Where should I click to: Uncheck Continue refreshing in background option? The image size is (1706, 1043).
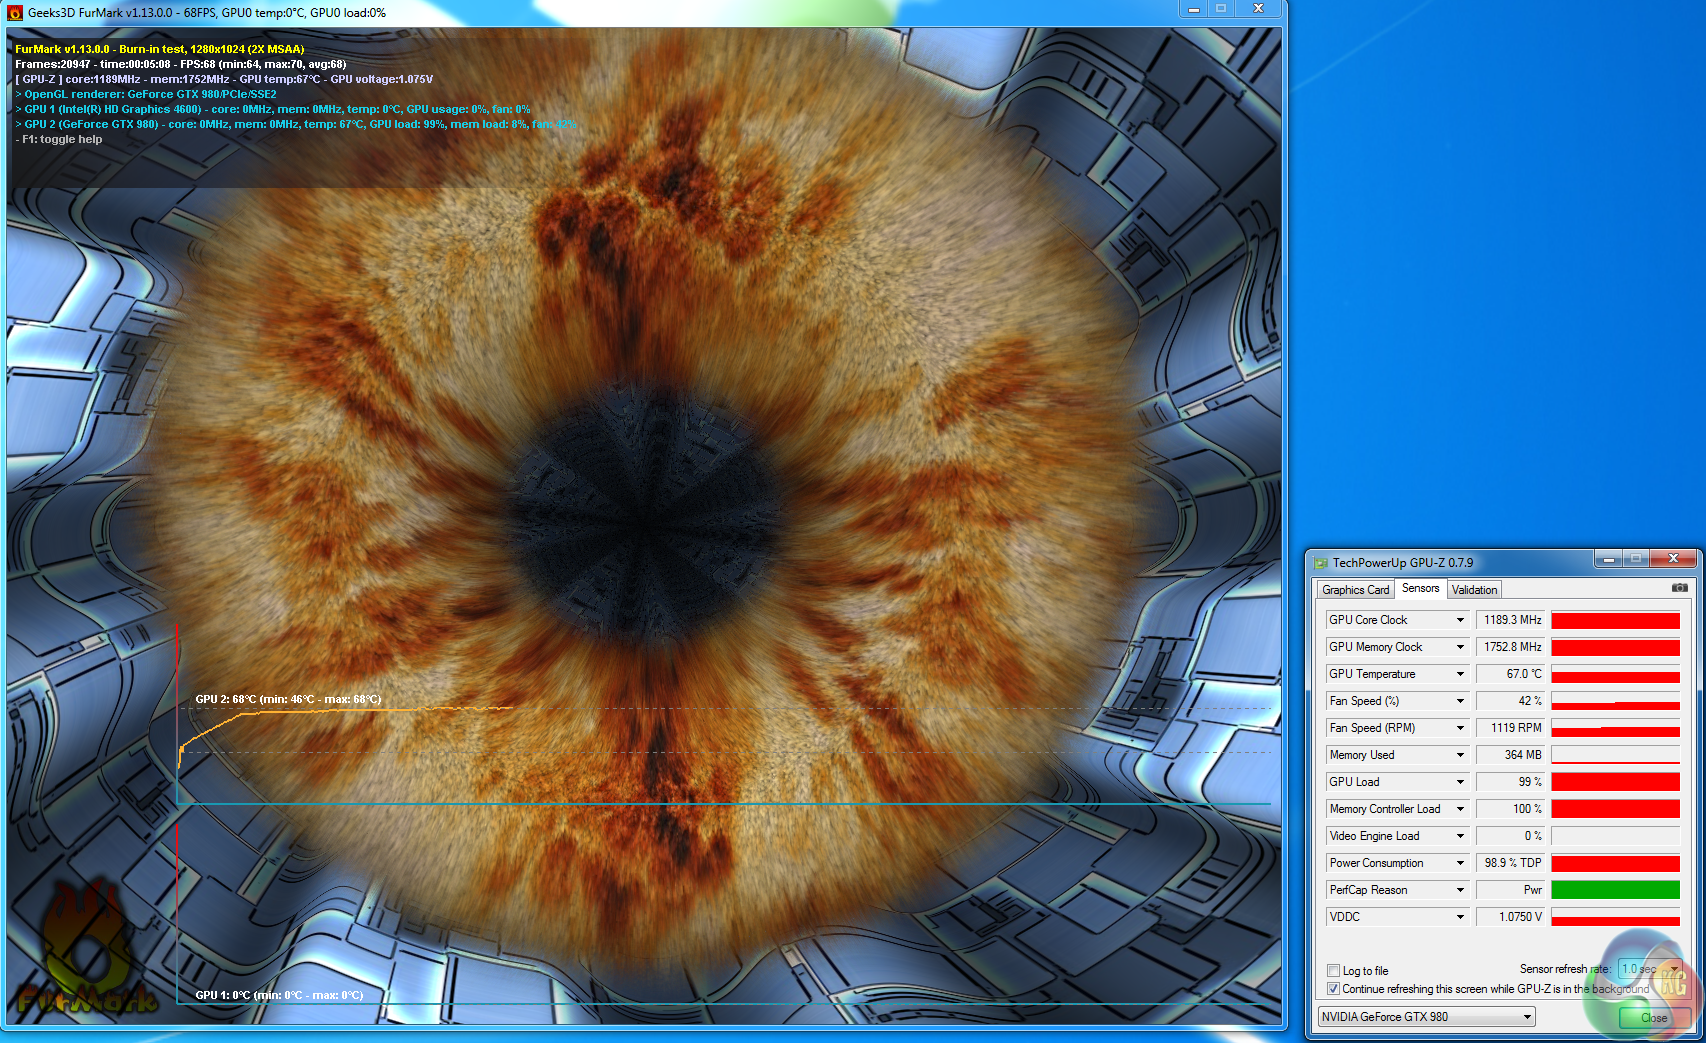tap(1333, 988)
